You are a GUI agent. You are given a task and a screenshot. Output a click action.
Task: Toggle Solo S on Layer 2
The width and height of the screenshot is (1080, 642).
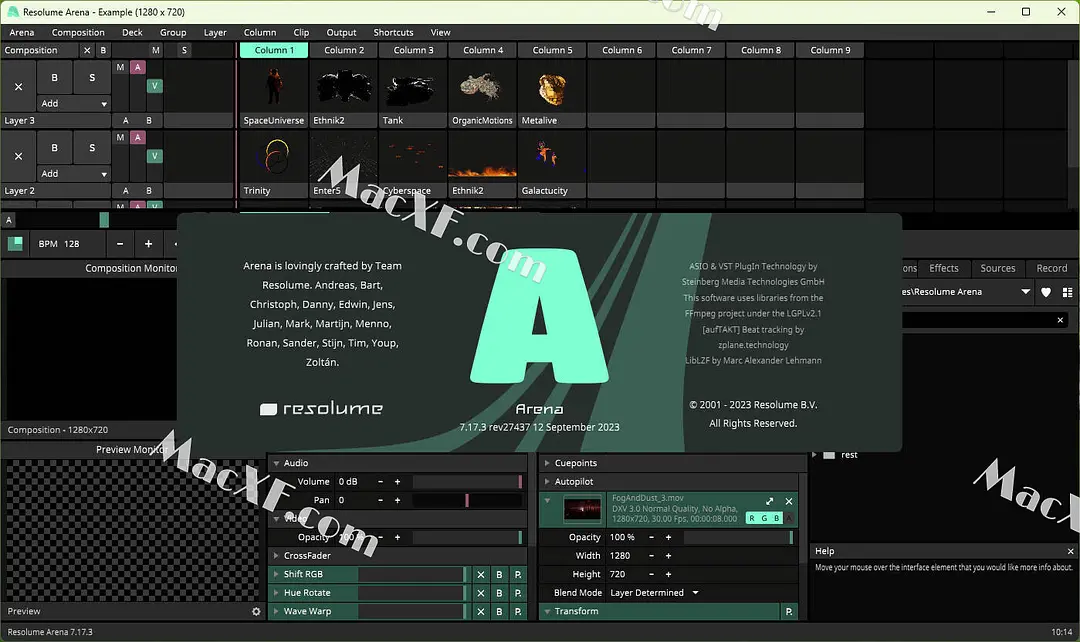pos(92,148)
